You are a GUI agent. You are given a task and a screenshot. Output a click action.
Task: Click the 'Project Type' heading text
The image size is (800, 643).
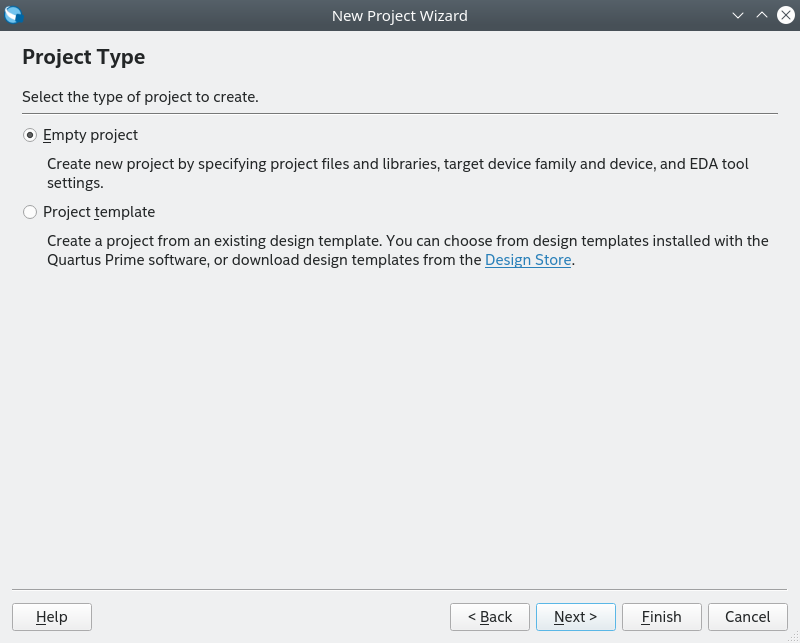pos(84,57)
